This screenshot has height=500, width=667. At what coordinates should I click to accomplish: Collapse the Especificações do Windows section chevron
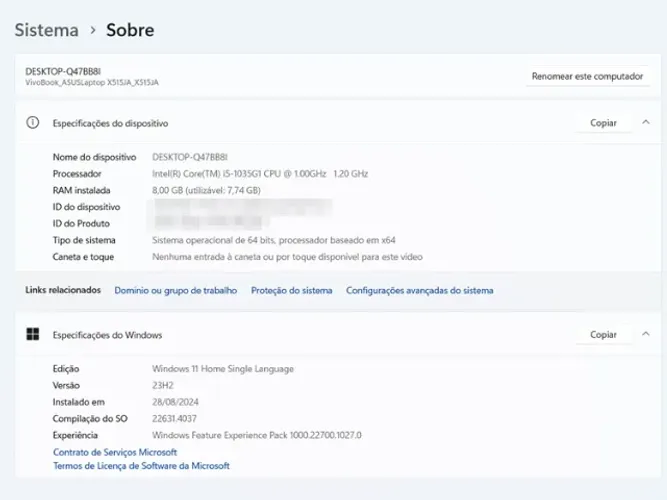point(646,334)
